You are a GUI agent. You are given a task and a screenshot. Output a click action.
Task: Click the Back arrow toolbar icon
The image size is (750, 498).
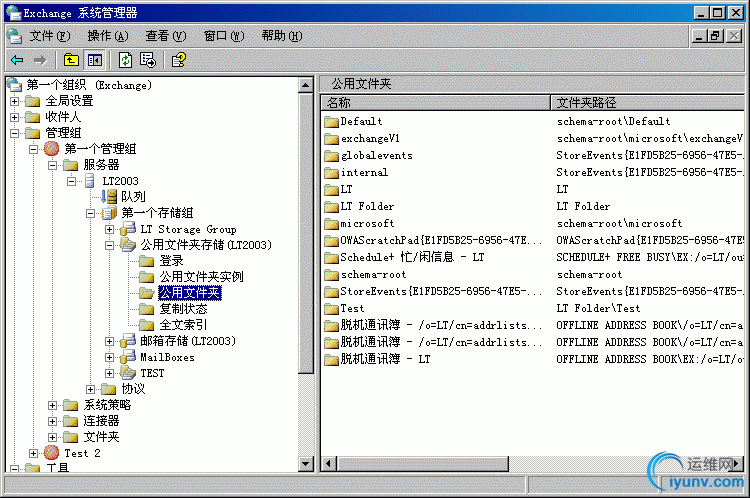[17, 60]
